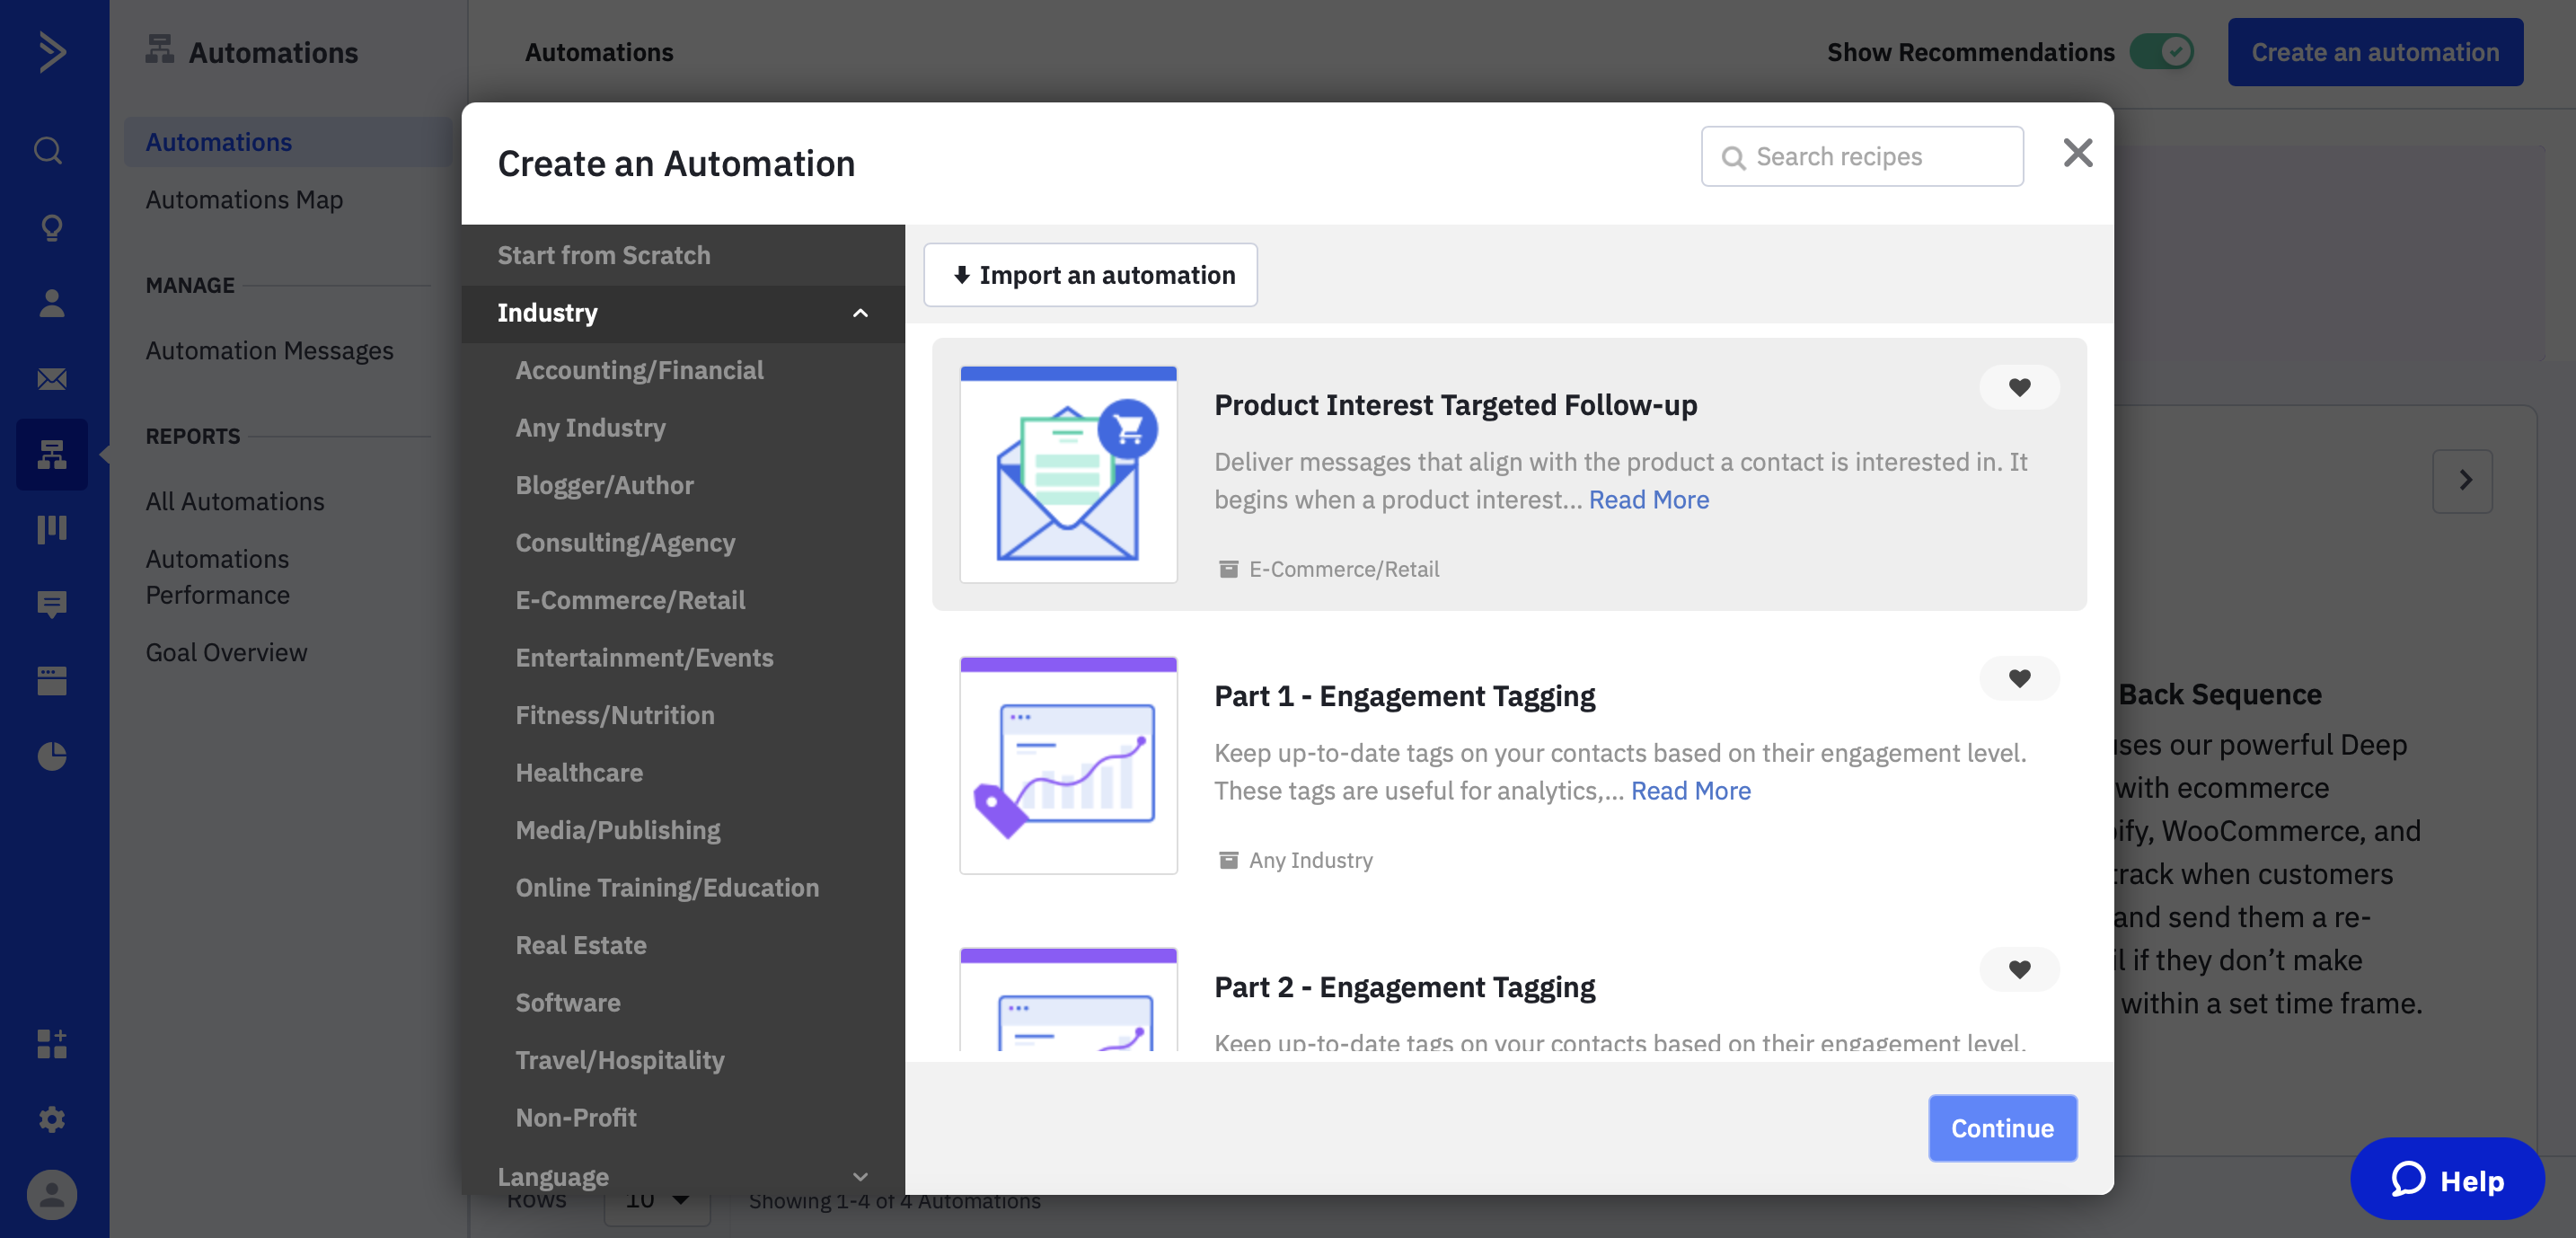Viewport: 2576px width, 1238px height.
Task: Click the ActiveCampaign logo icon
Action: pos(52,51)
